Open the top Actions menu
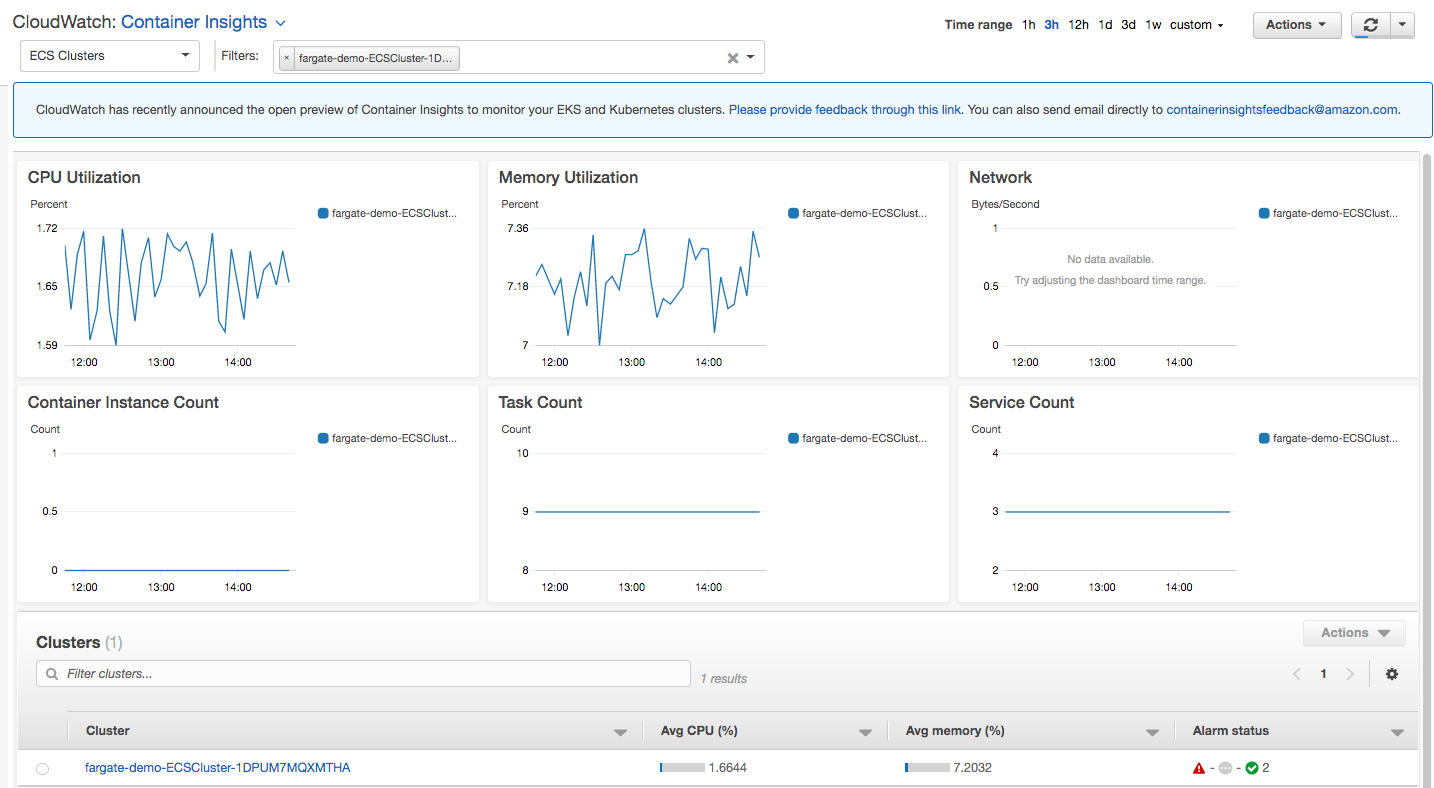This screenshot has width=1434, height=788. (1297, 25)
